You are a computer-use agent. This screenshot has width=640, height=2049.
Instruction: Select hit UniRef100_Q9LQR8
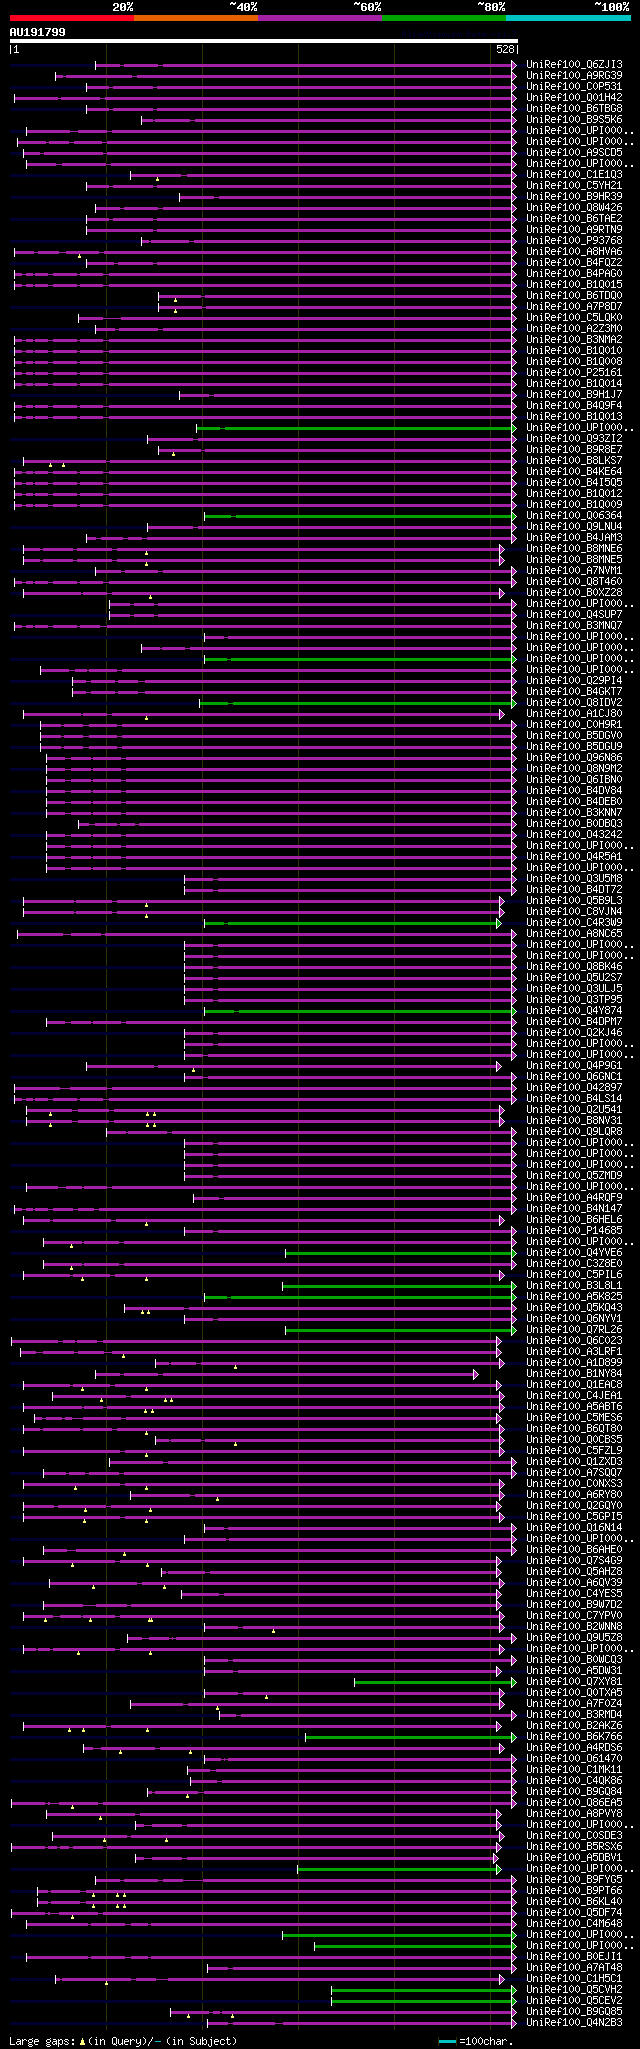(574, 1131)
